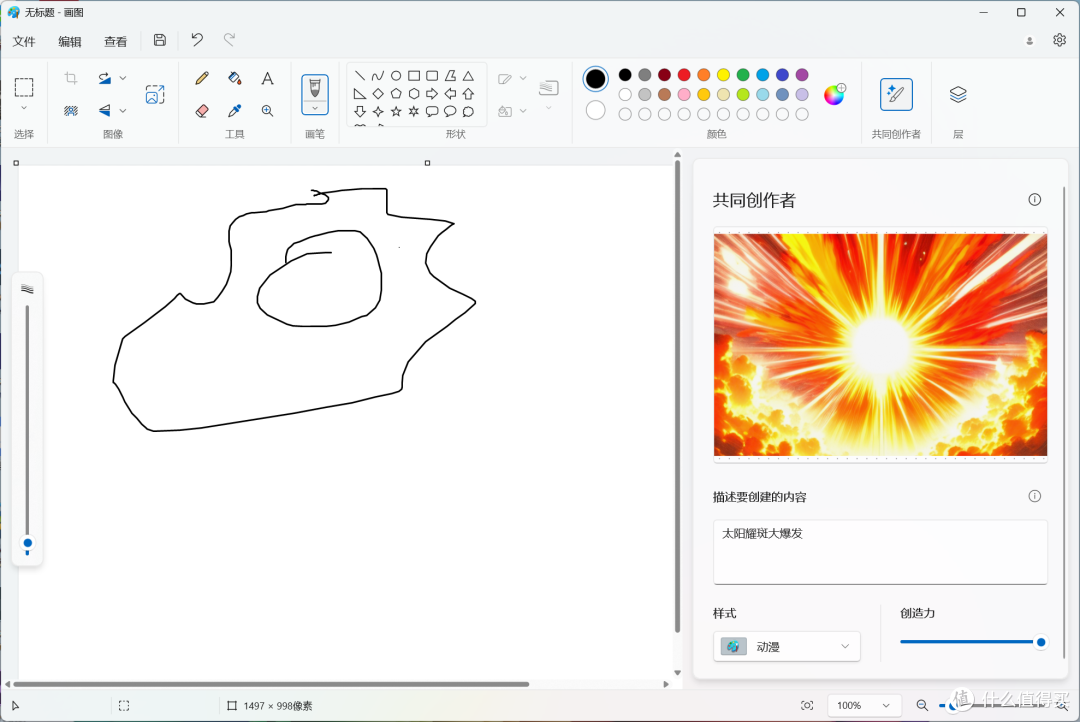The image size is (1080, 722).
Task: Click the account profile icon
Action: tap(1030, 41)
